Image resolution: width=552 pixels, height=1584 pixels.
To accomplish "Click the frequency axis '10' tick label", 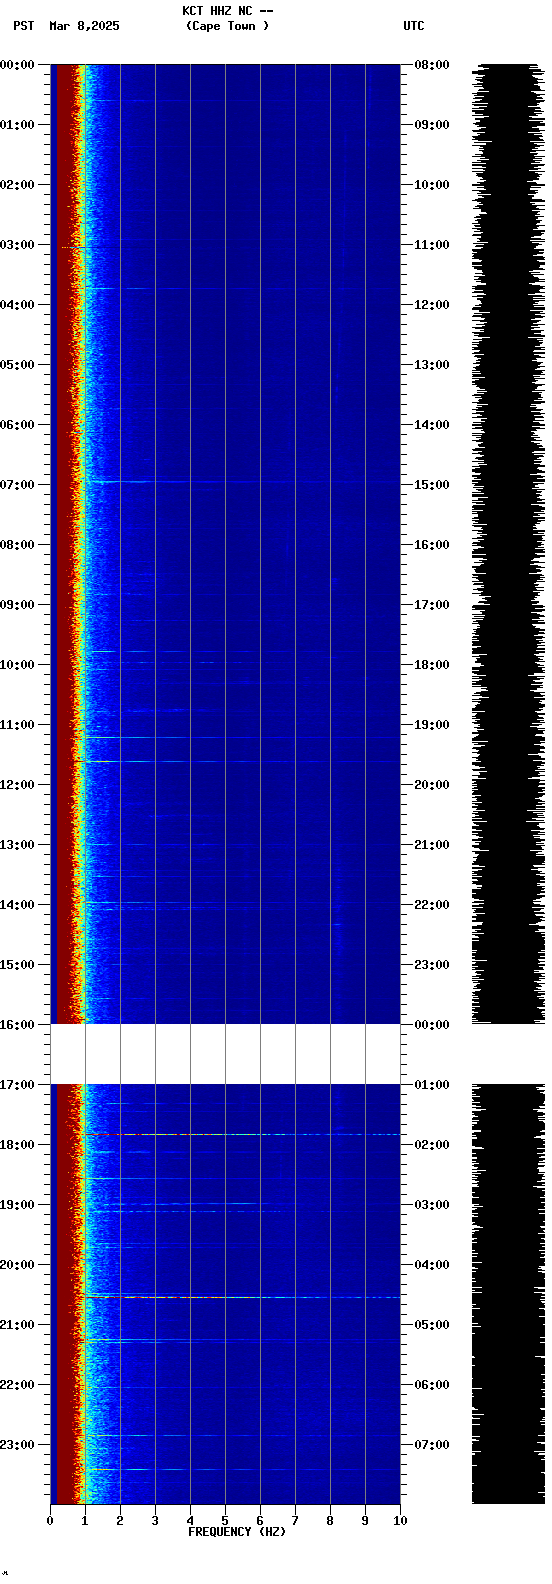I will point(400,1521).
